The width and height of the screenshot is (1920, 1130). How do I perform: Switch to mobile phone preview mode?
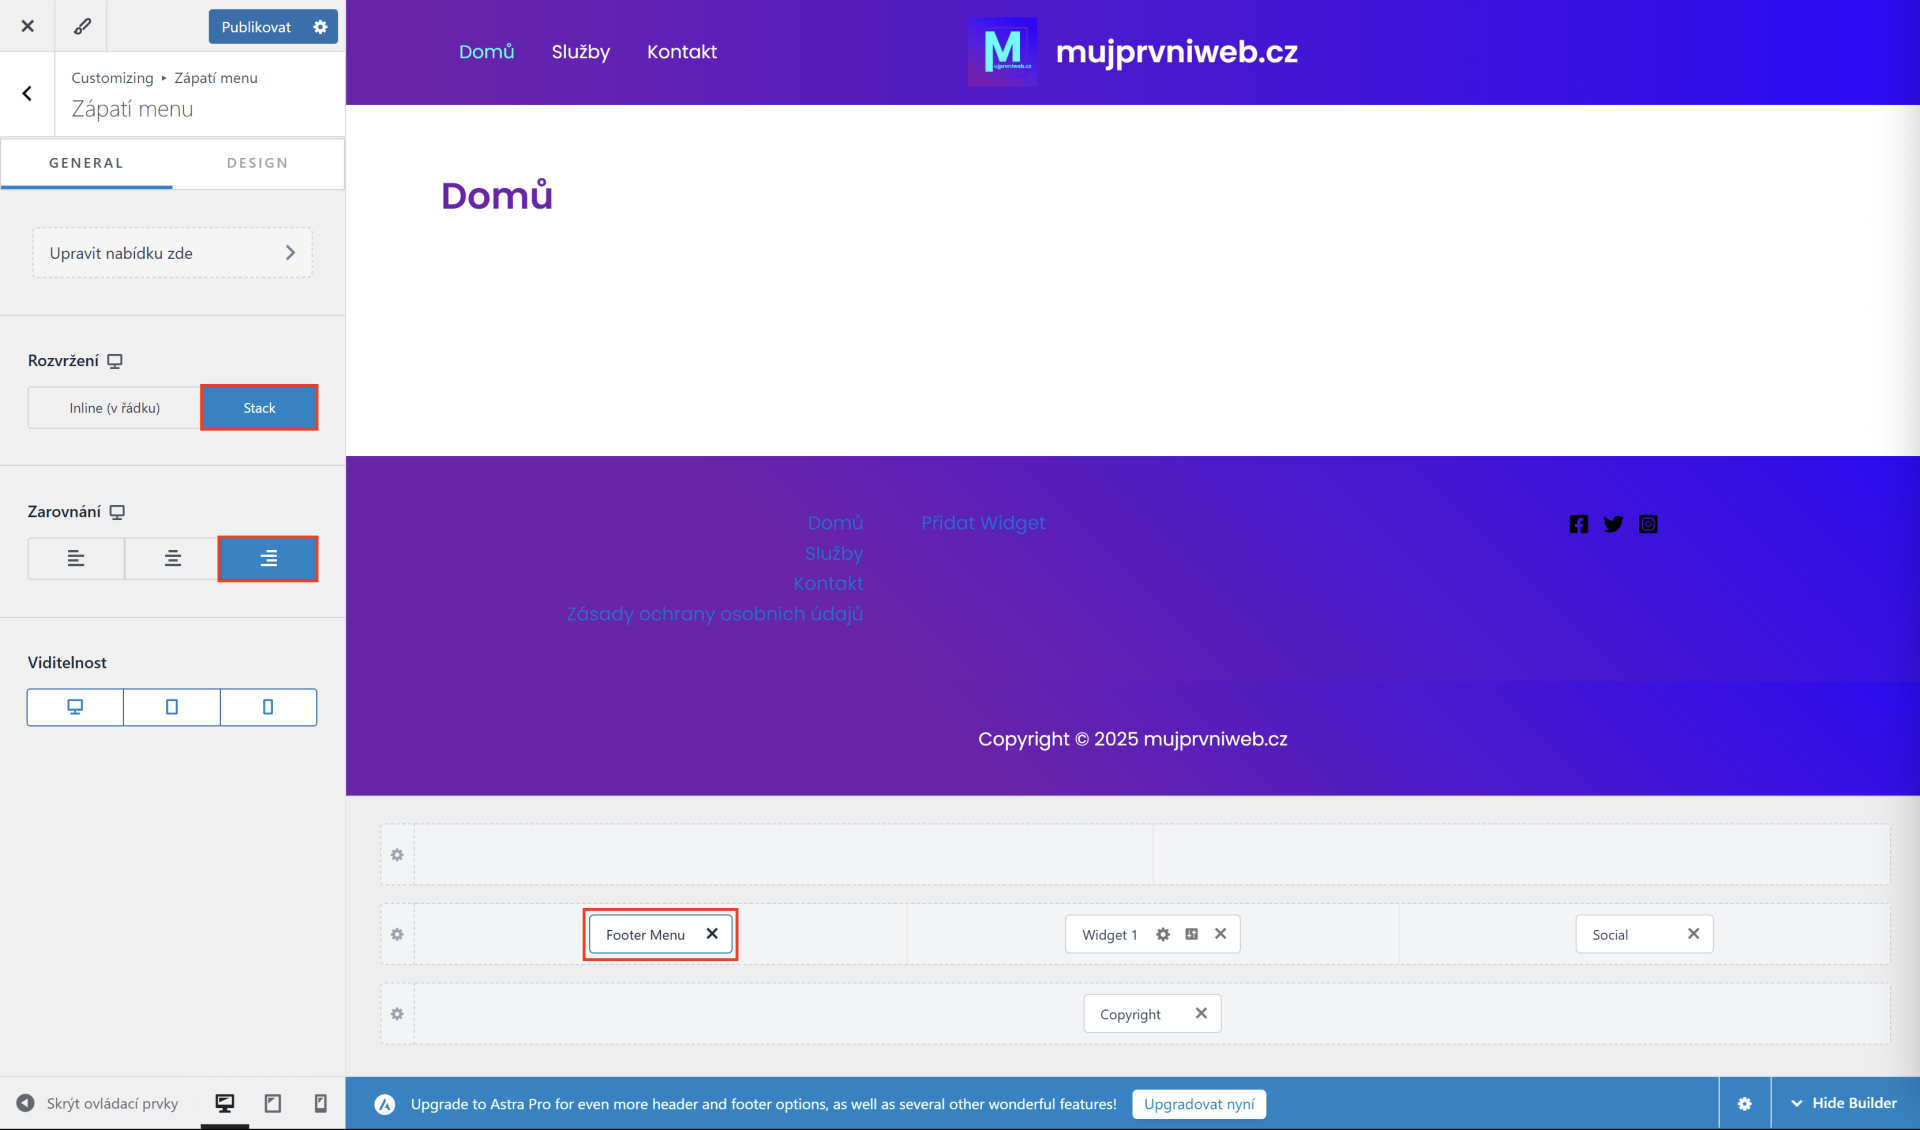tap(319, 1103)
